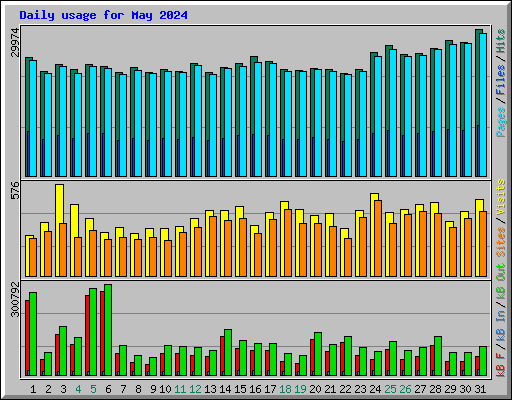Click the green kB Out bar, day 5

click(x=93, y=332)
